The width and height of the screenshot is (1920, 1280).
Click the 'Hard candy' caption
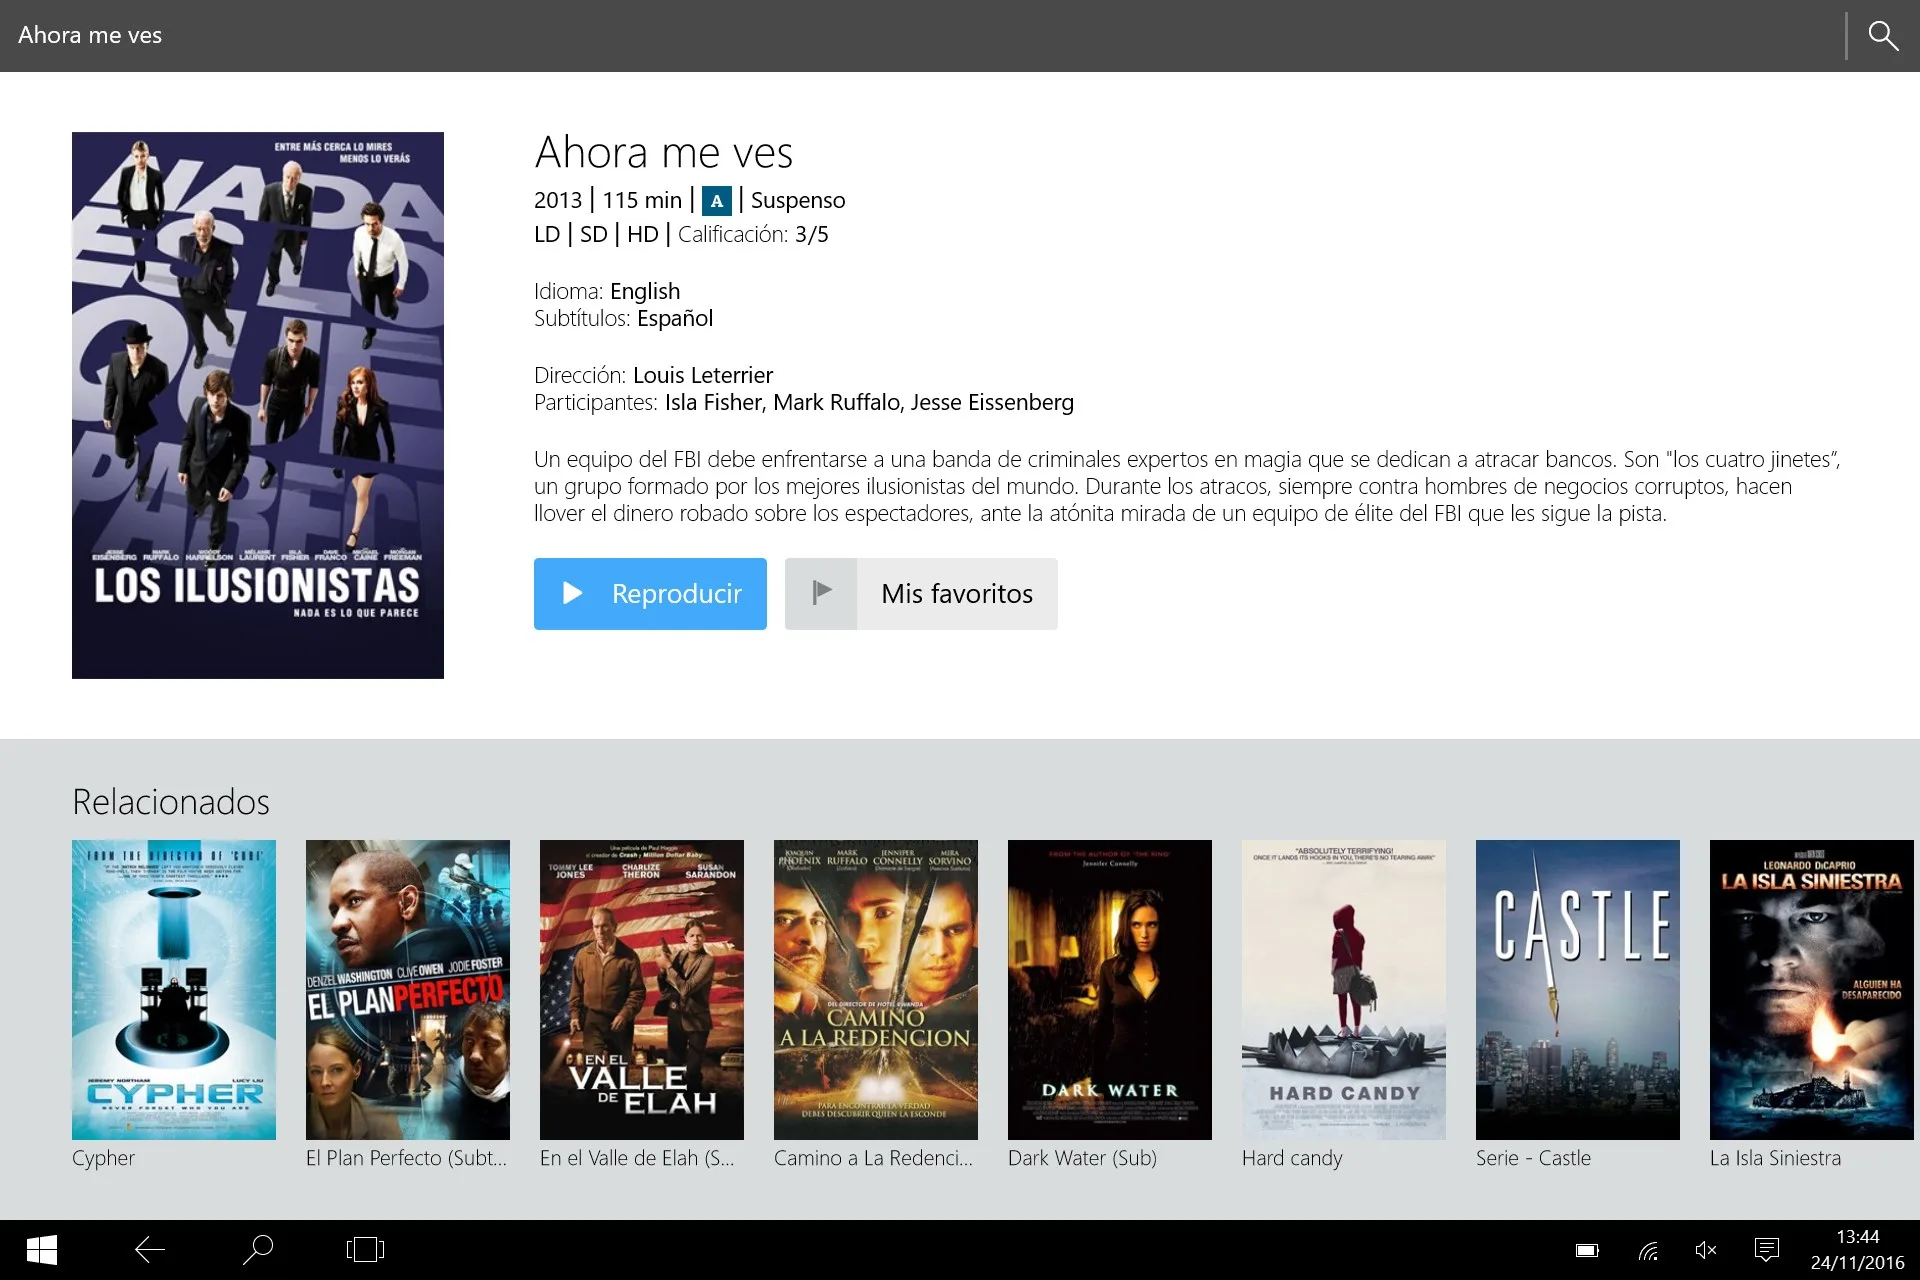click(1292, 1158)
